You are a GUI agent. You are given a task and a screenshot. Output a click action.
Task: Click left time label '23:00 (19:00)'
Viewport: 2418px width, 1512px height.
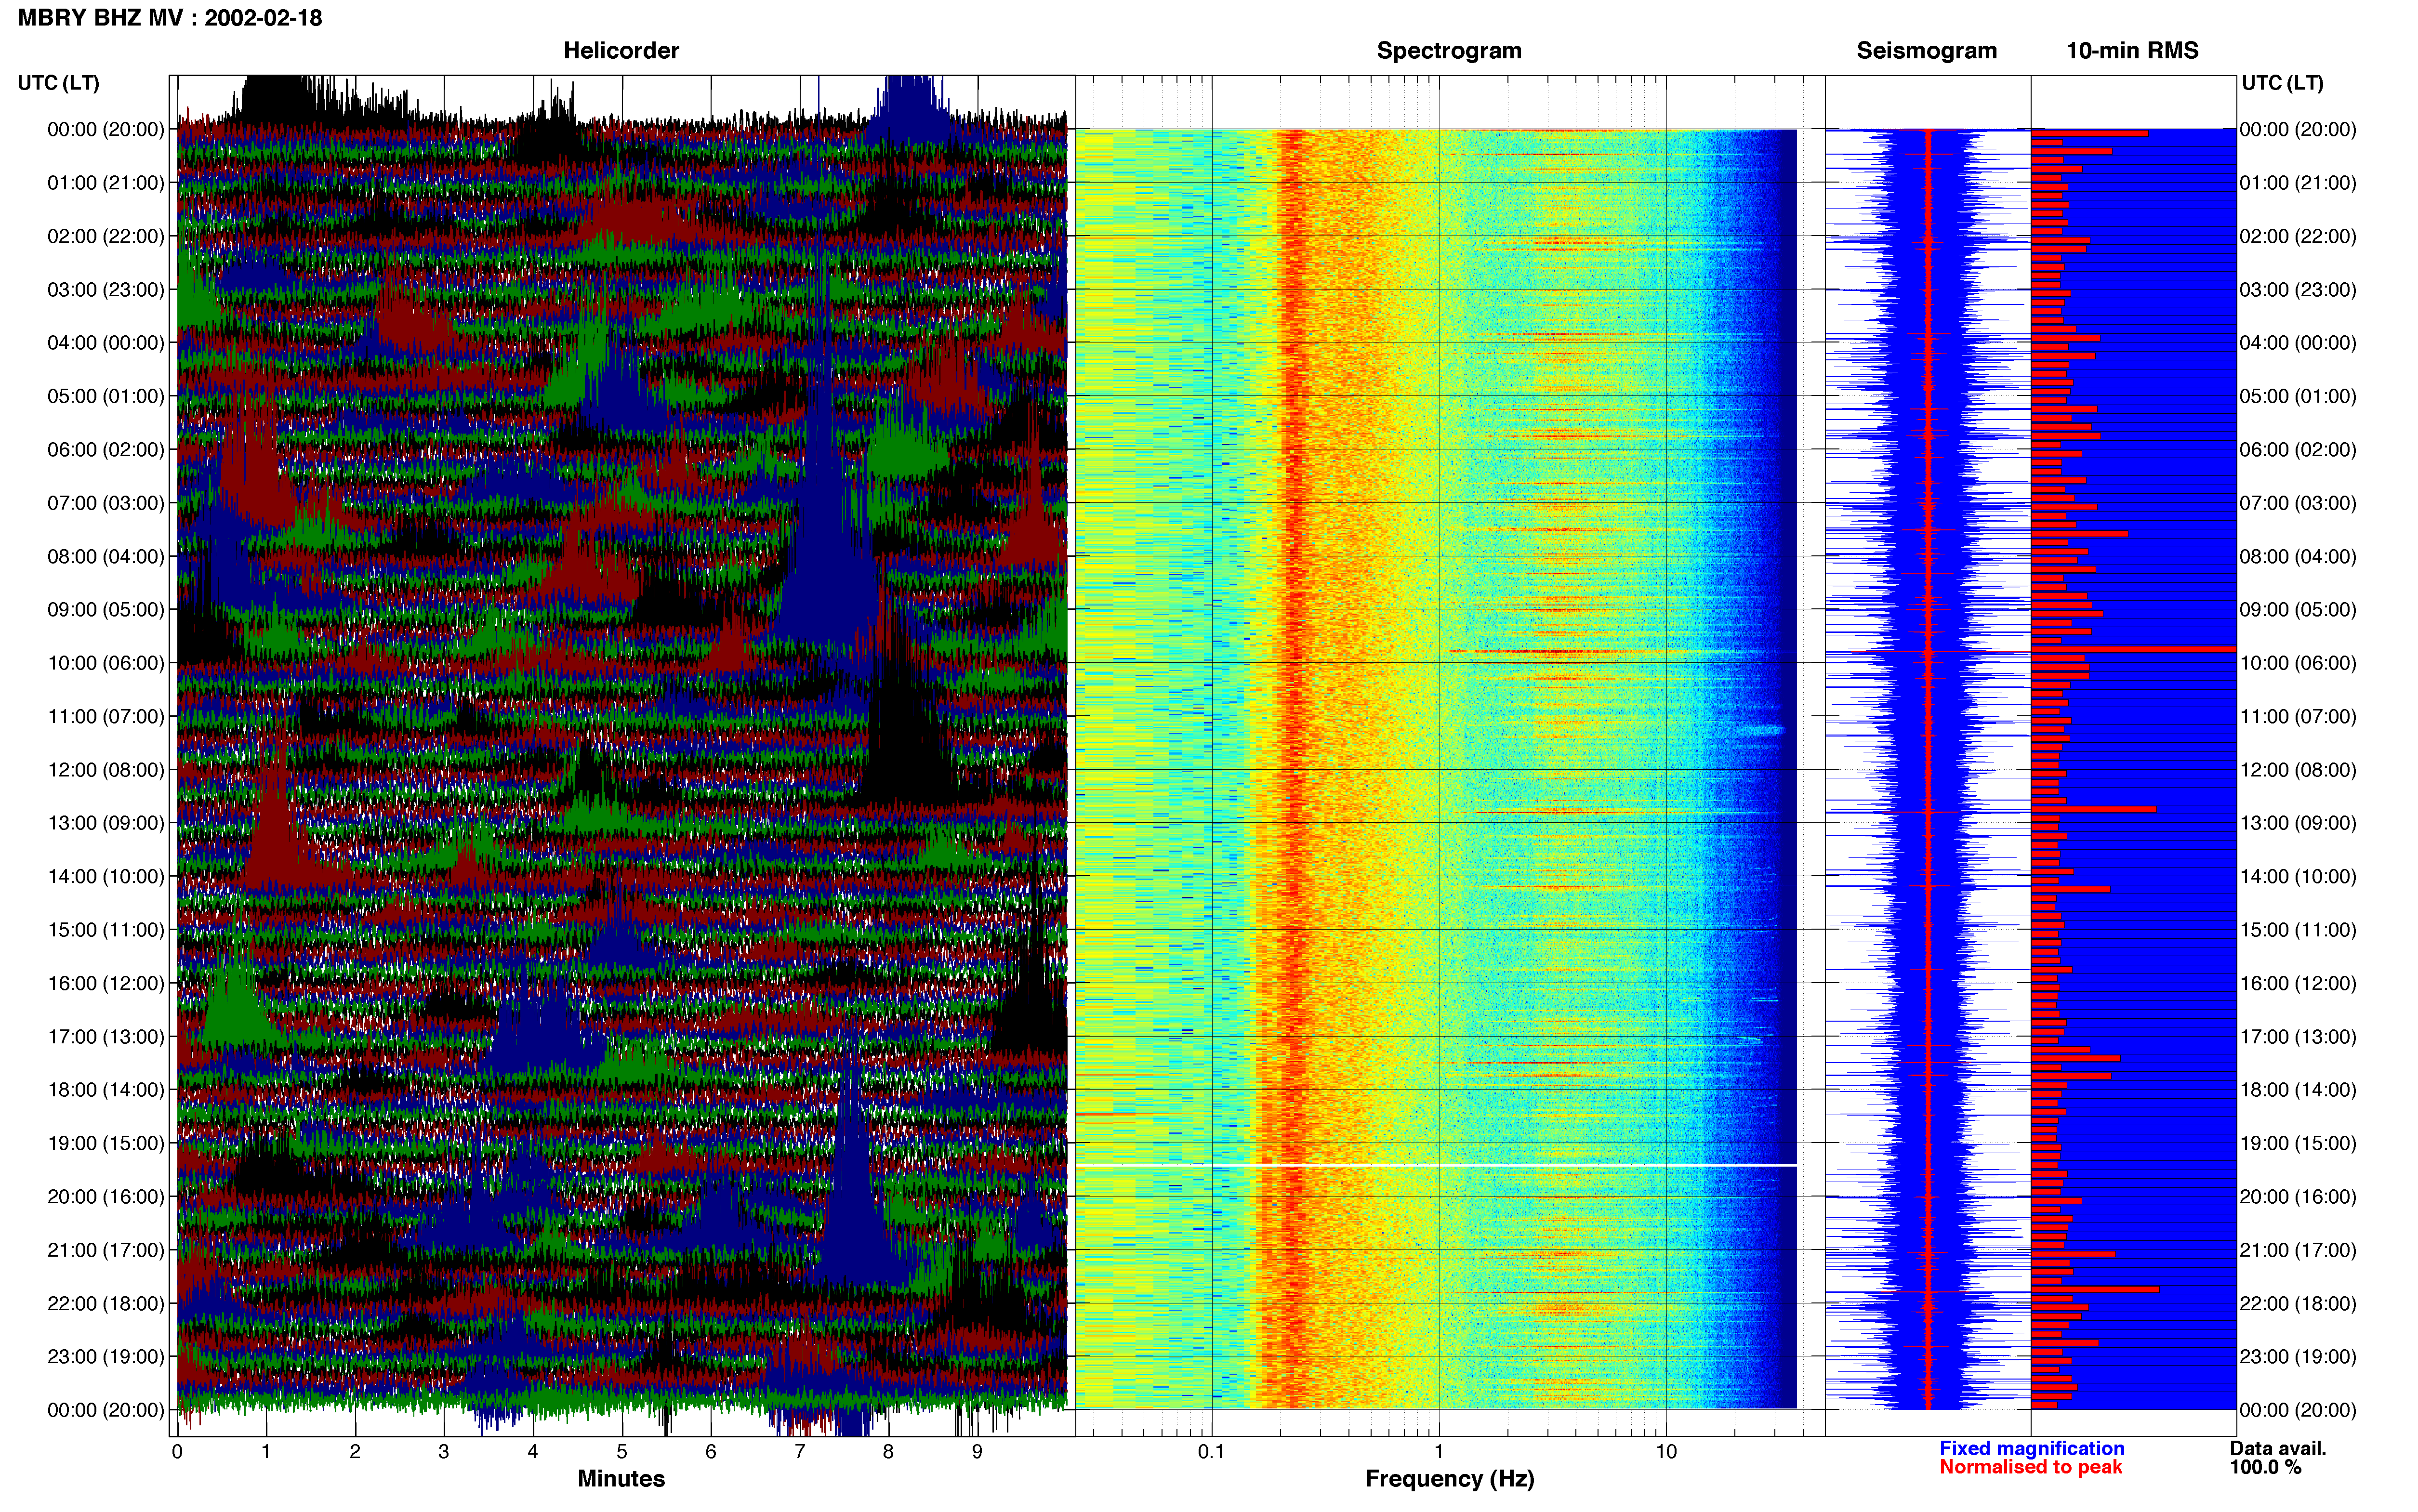click(x=106, y=1357)
